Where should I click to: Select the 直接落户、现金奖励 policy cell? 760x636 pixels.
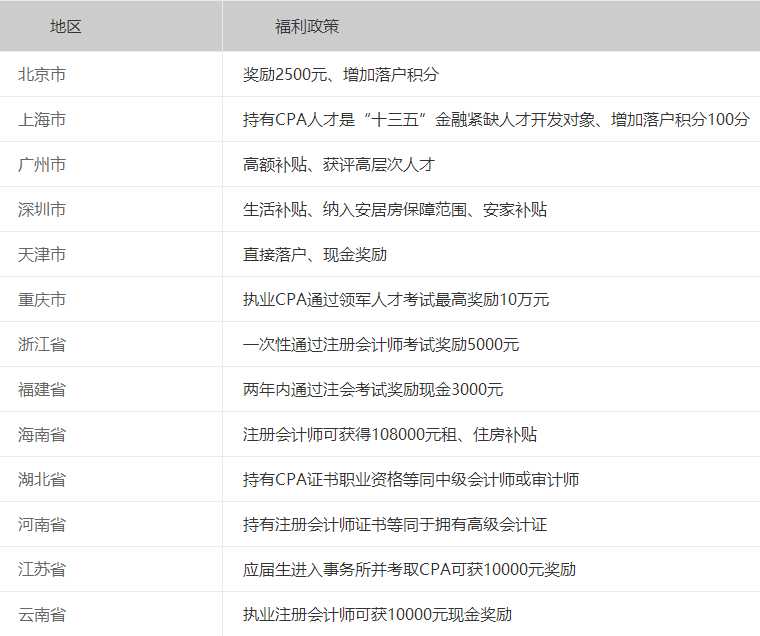point(314,254)
